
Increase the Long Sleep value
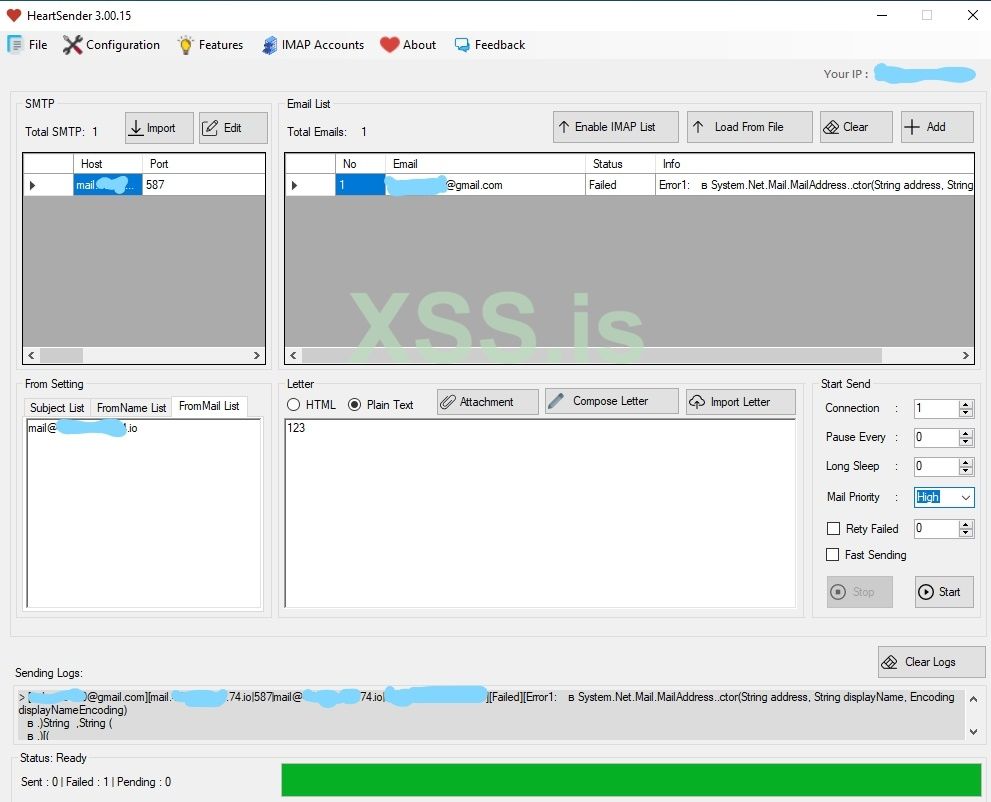[966, 463]
